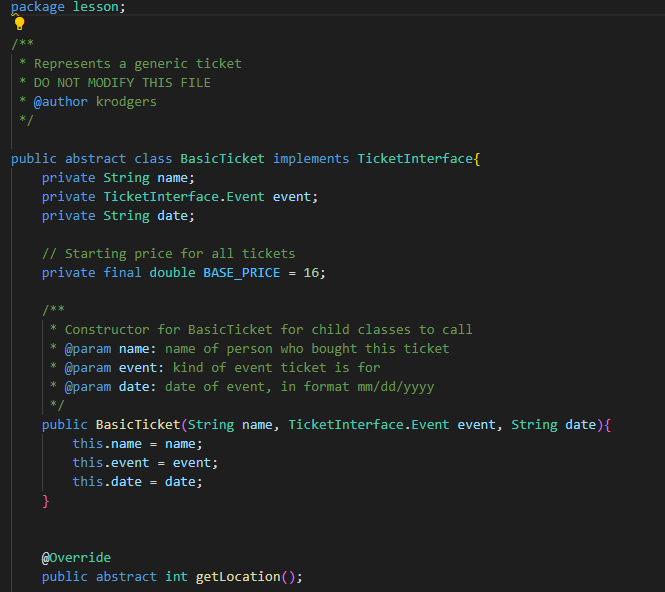Click 'abstract' keyword in getLocation declaration

(126, 577)
